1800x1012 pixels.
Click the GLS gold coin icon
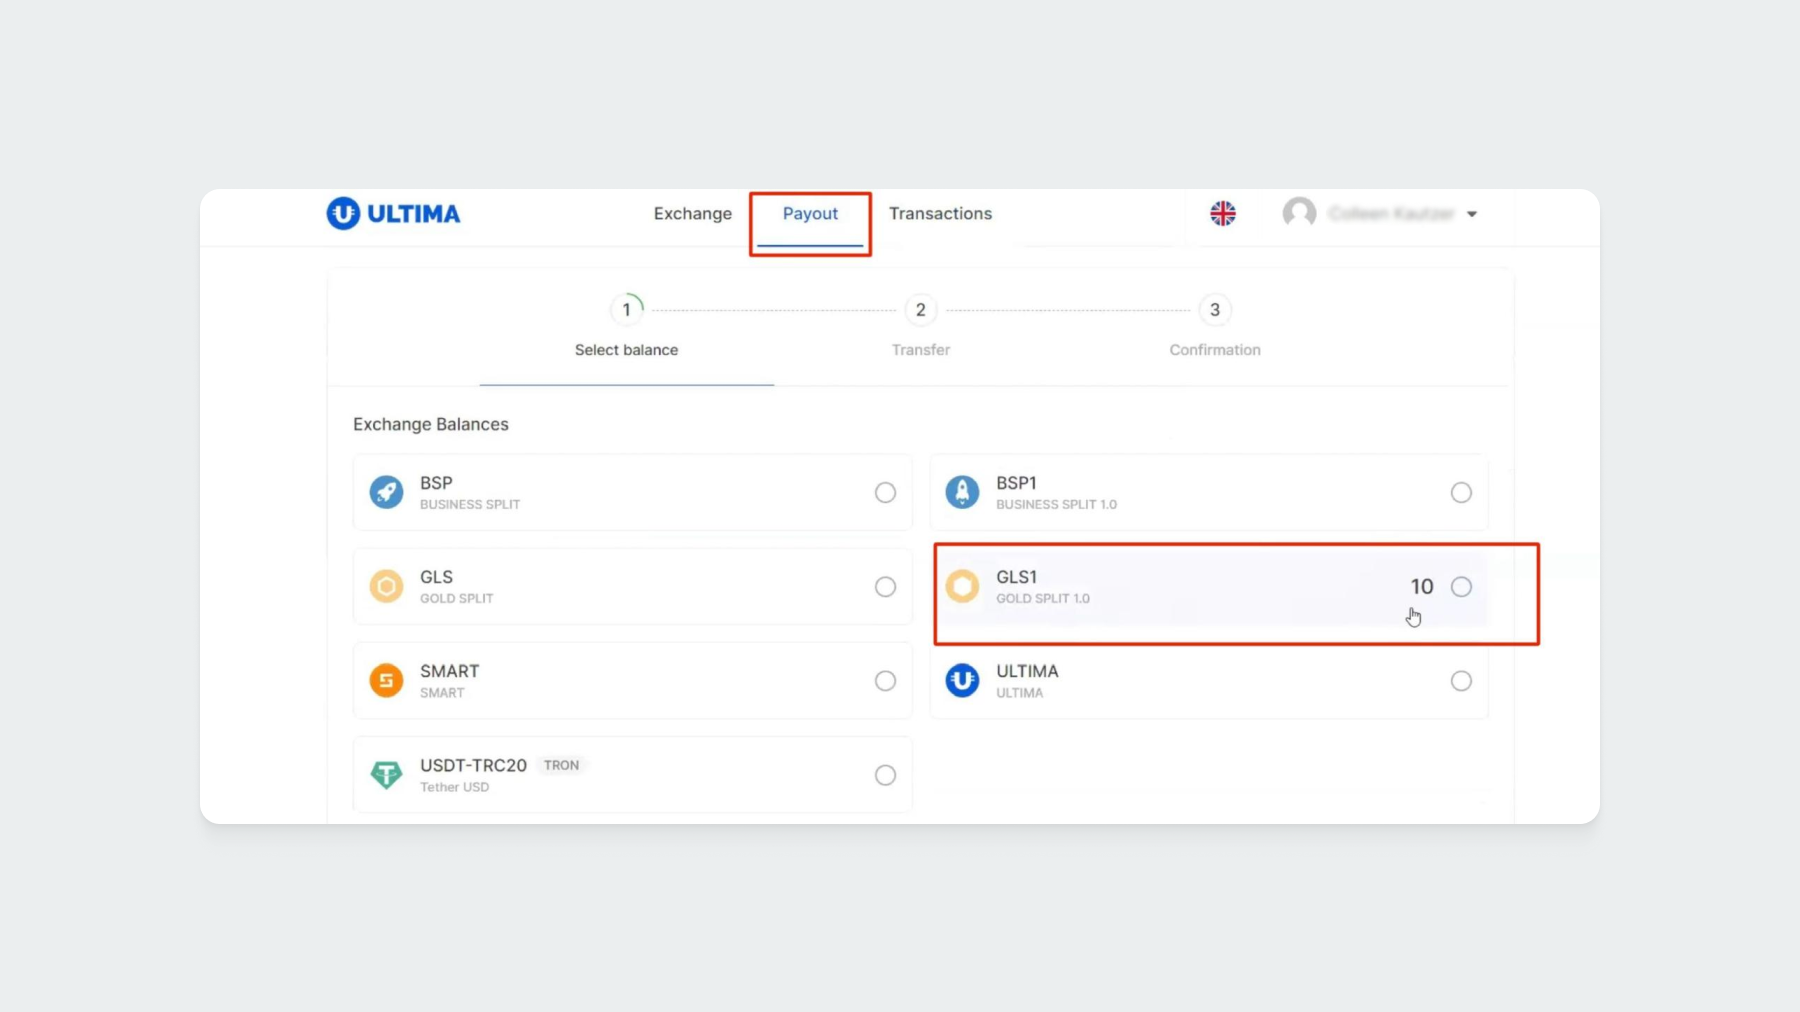click(x=386, y=586)
